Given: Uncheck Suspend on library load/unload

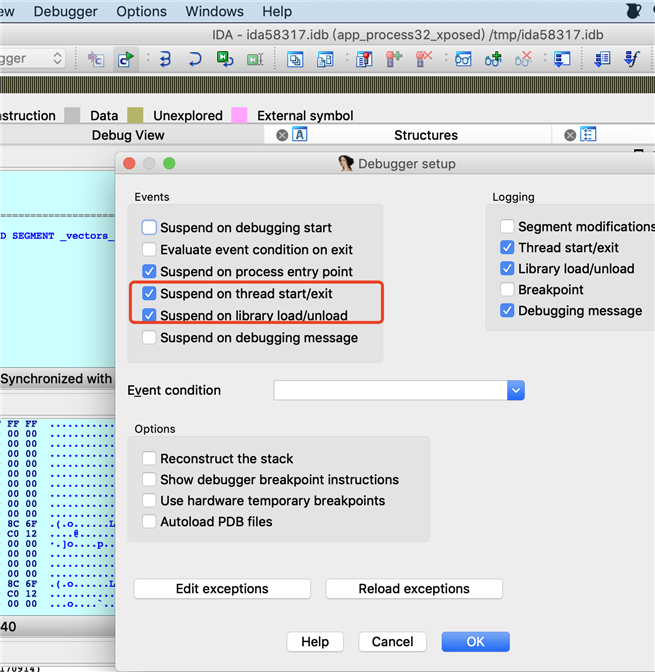Looking at the screenshot, I should click(x=149, y=315).
